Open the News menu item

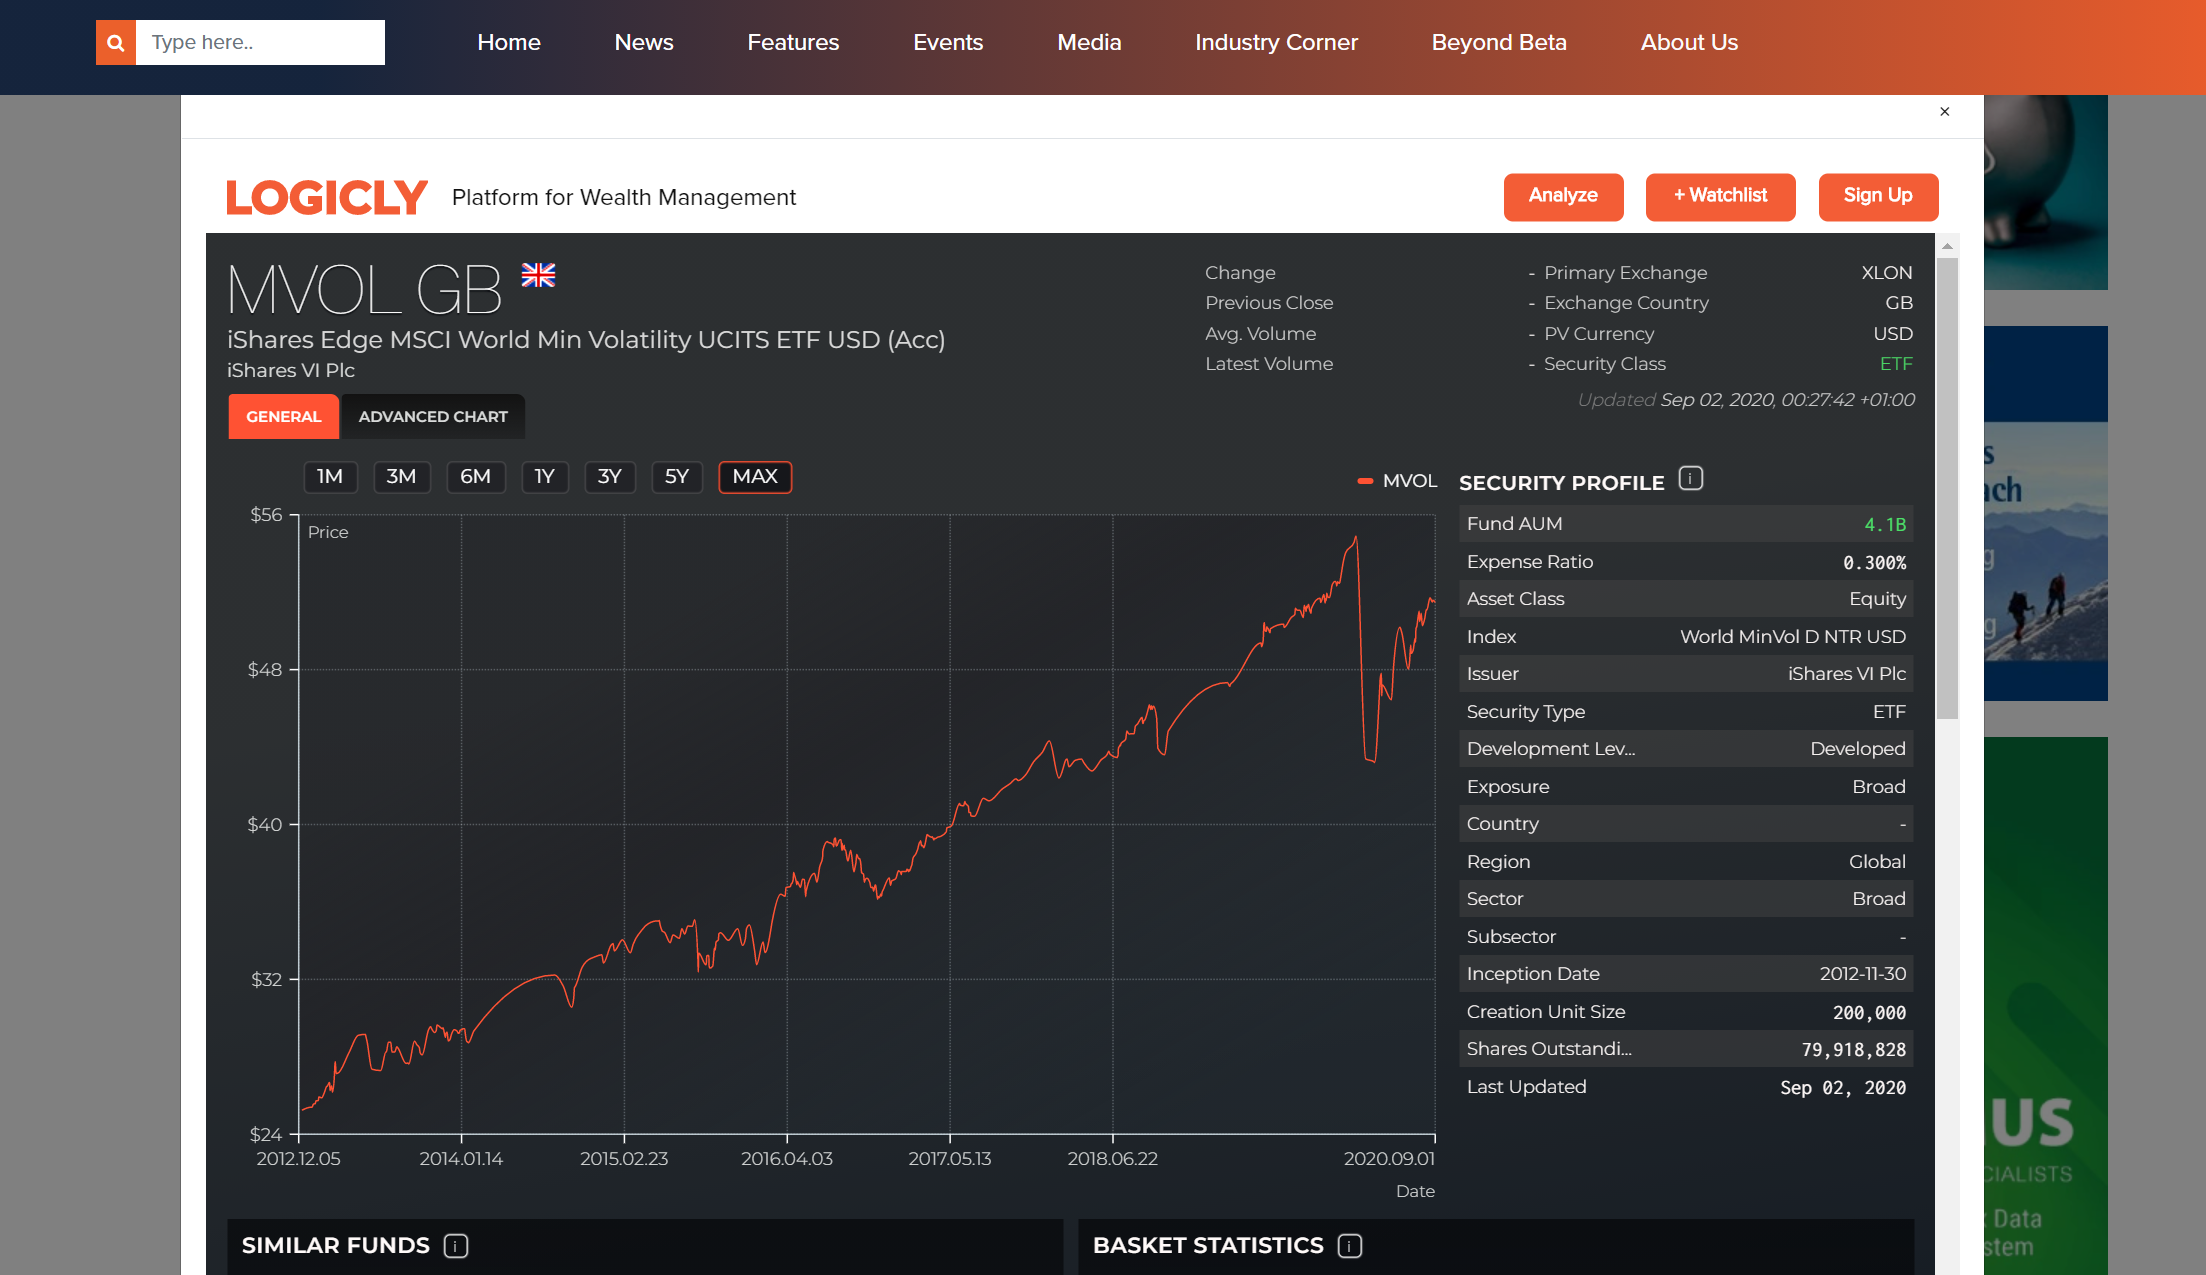644,43
